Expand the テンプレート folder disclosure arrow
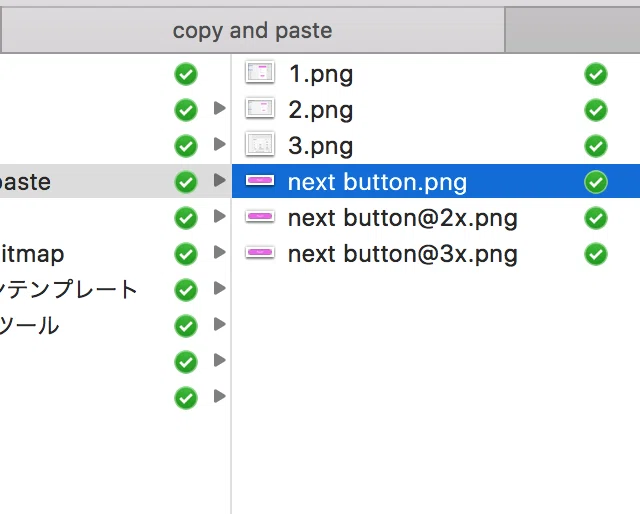 (220, 288)
